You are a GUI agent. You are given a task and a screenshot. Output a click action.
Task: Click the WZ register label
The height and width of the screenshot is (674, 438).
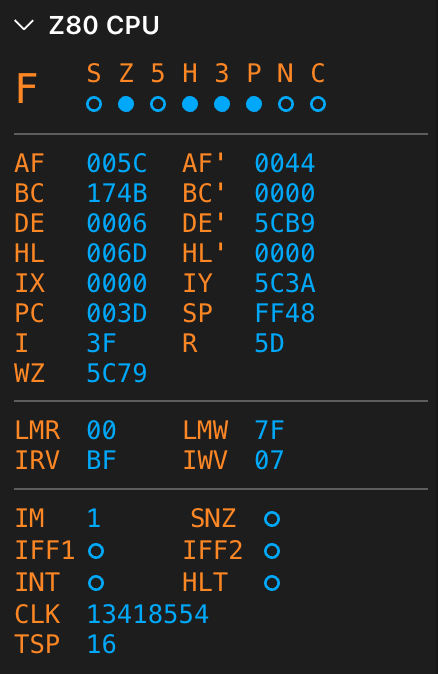(x=29, y=373)
